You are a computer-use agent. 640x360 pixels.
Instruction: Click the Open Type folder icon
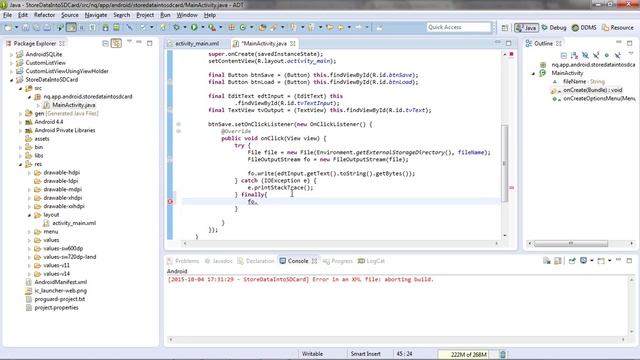[x=262, y=27]
